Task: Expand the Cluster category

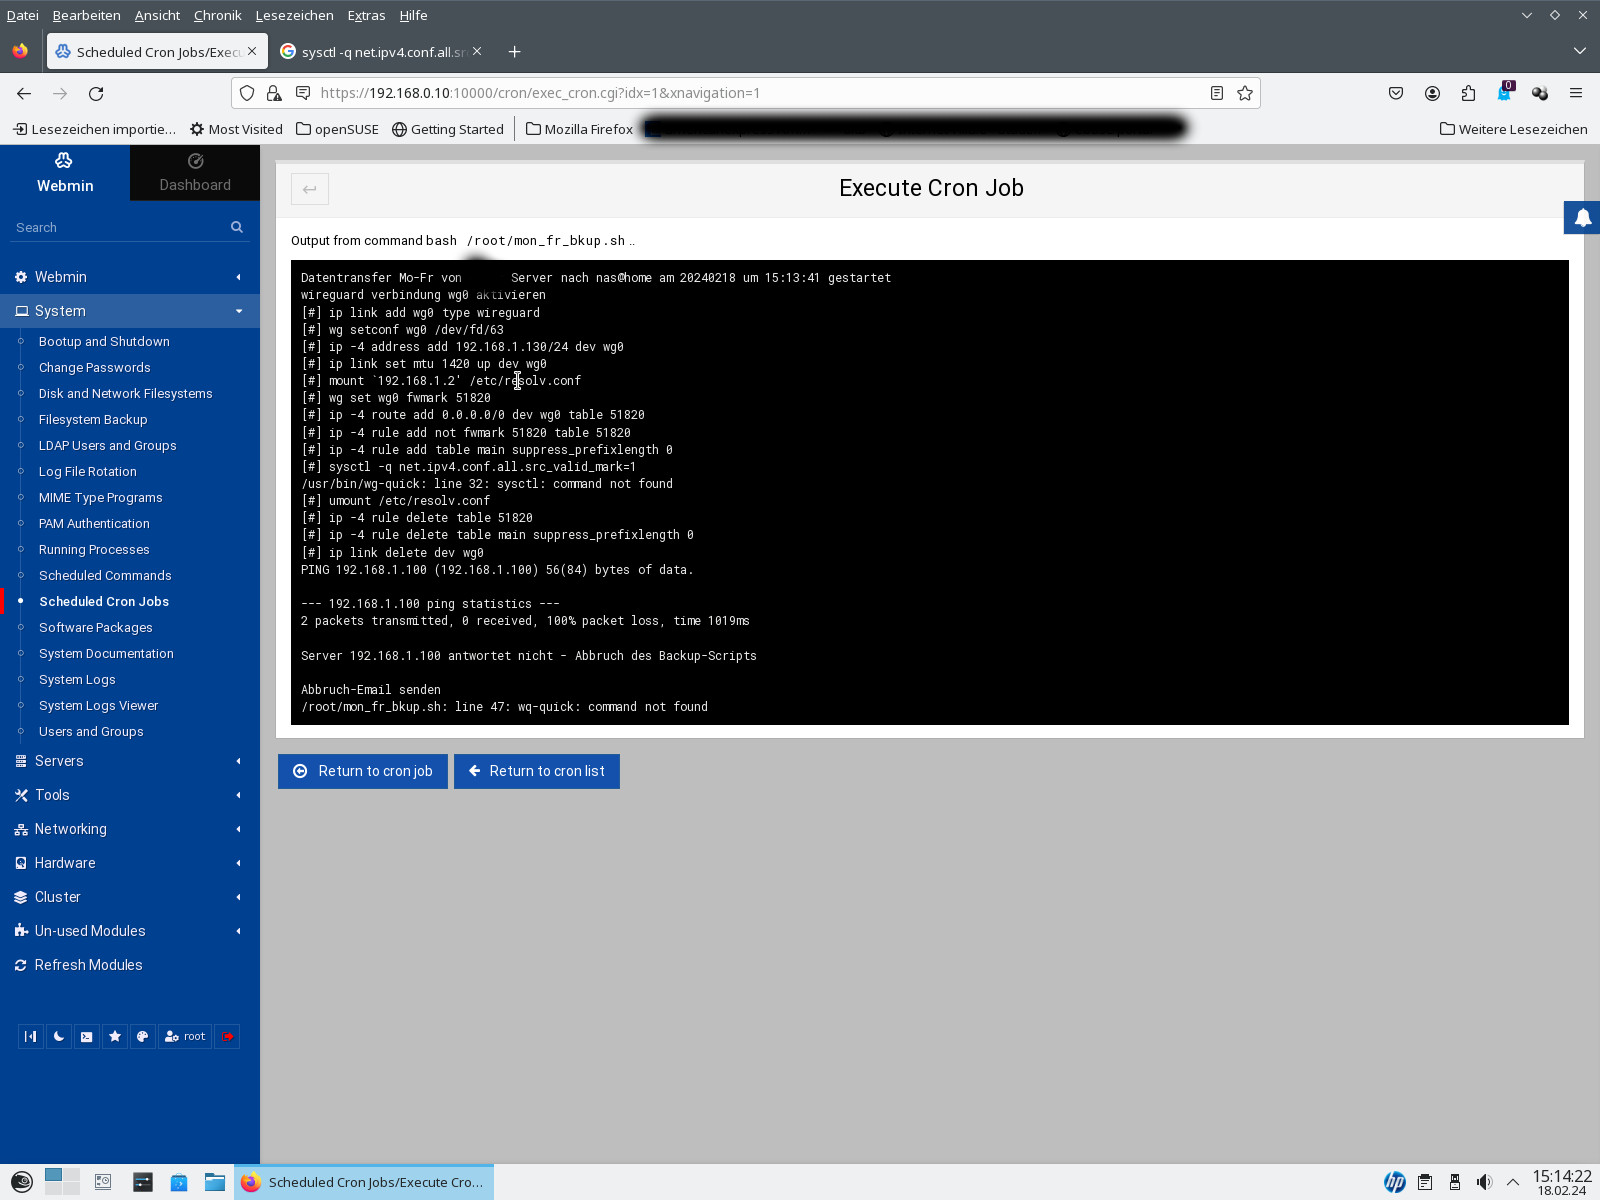Action: pos(130,897)
